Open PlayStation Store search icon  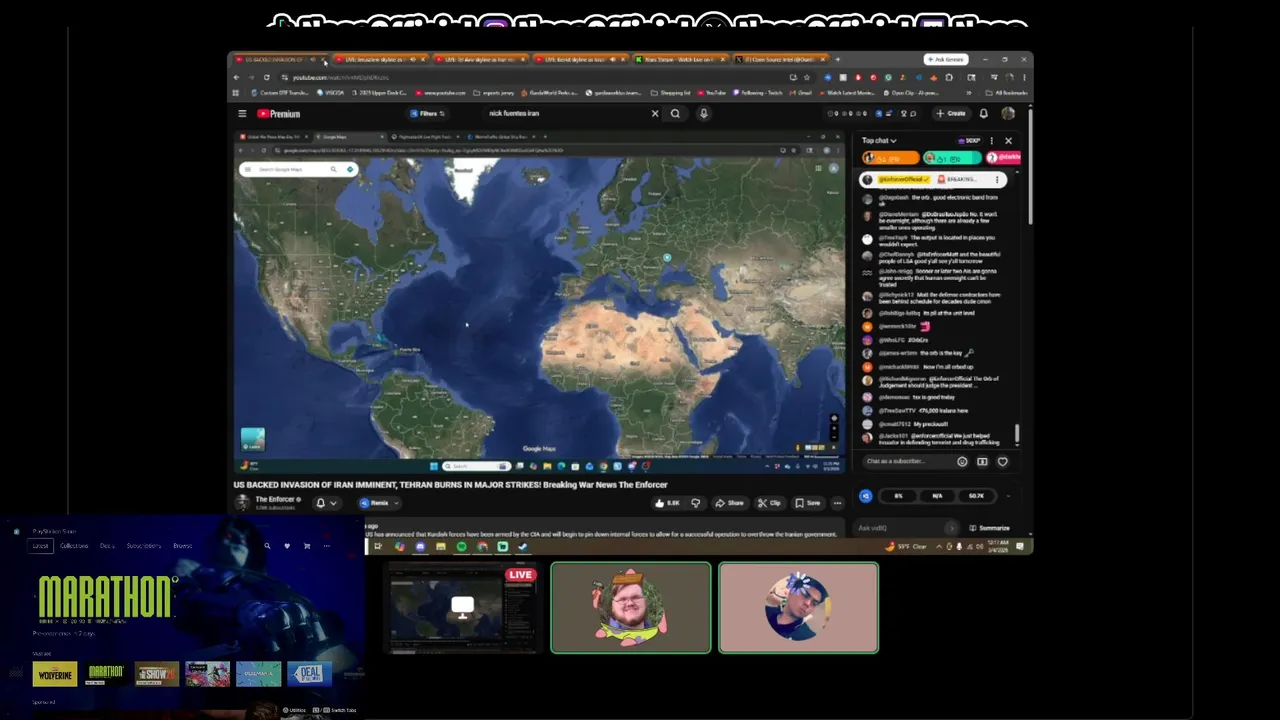pyautogui.click(x=267, y=546)
